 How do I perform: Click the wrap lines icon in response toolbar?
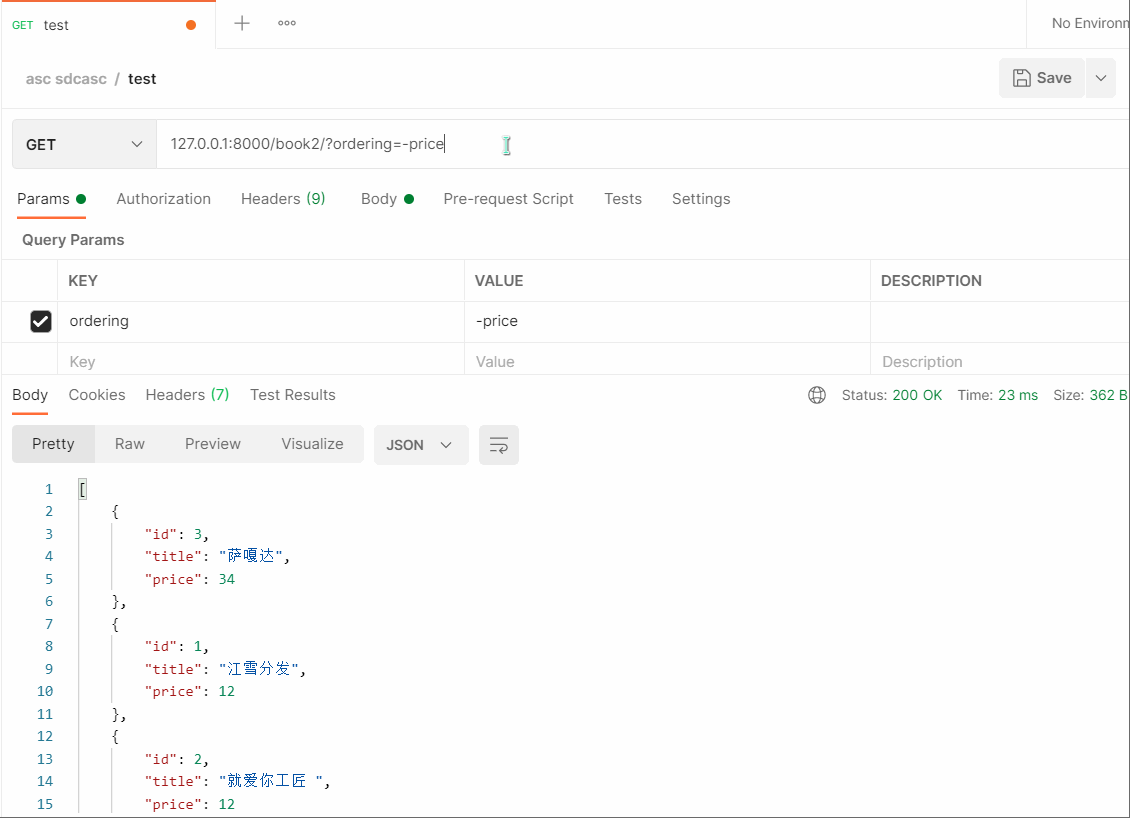(498, 445)
